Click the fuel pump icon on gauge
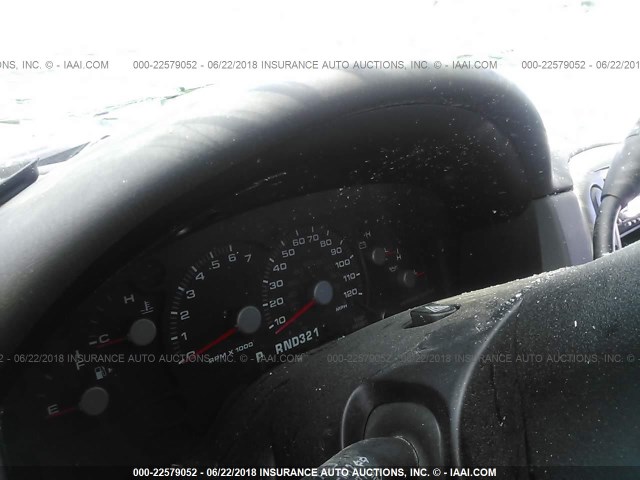Screen dimensions: 640x480 tap(99, 373)
